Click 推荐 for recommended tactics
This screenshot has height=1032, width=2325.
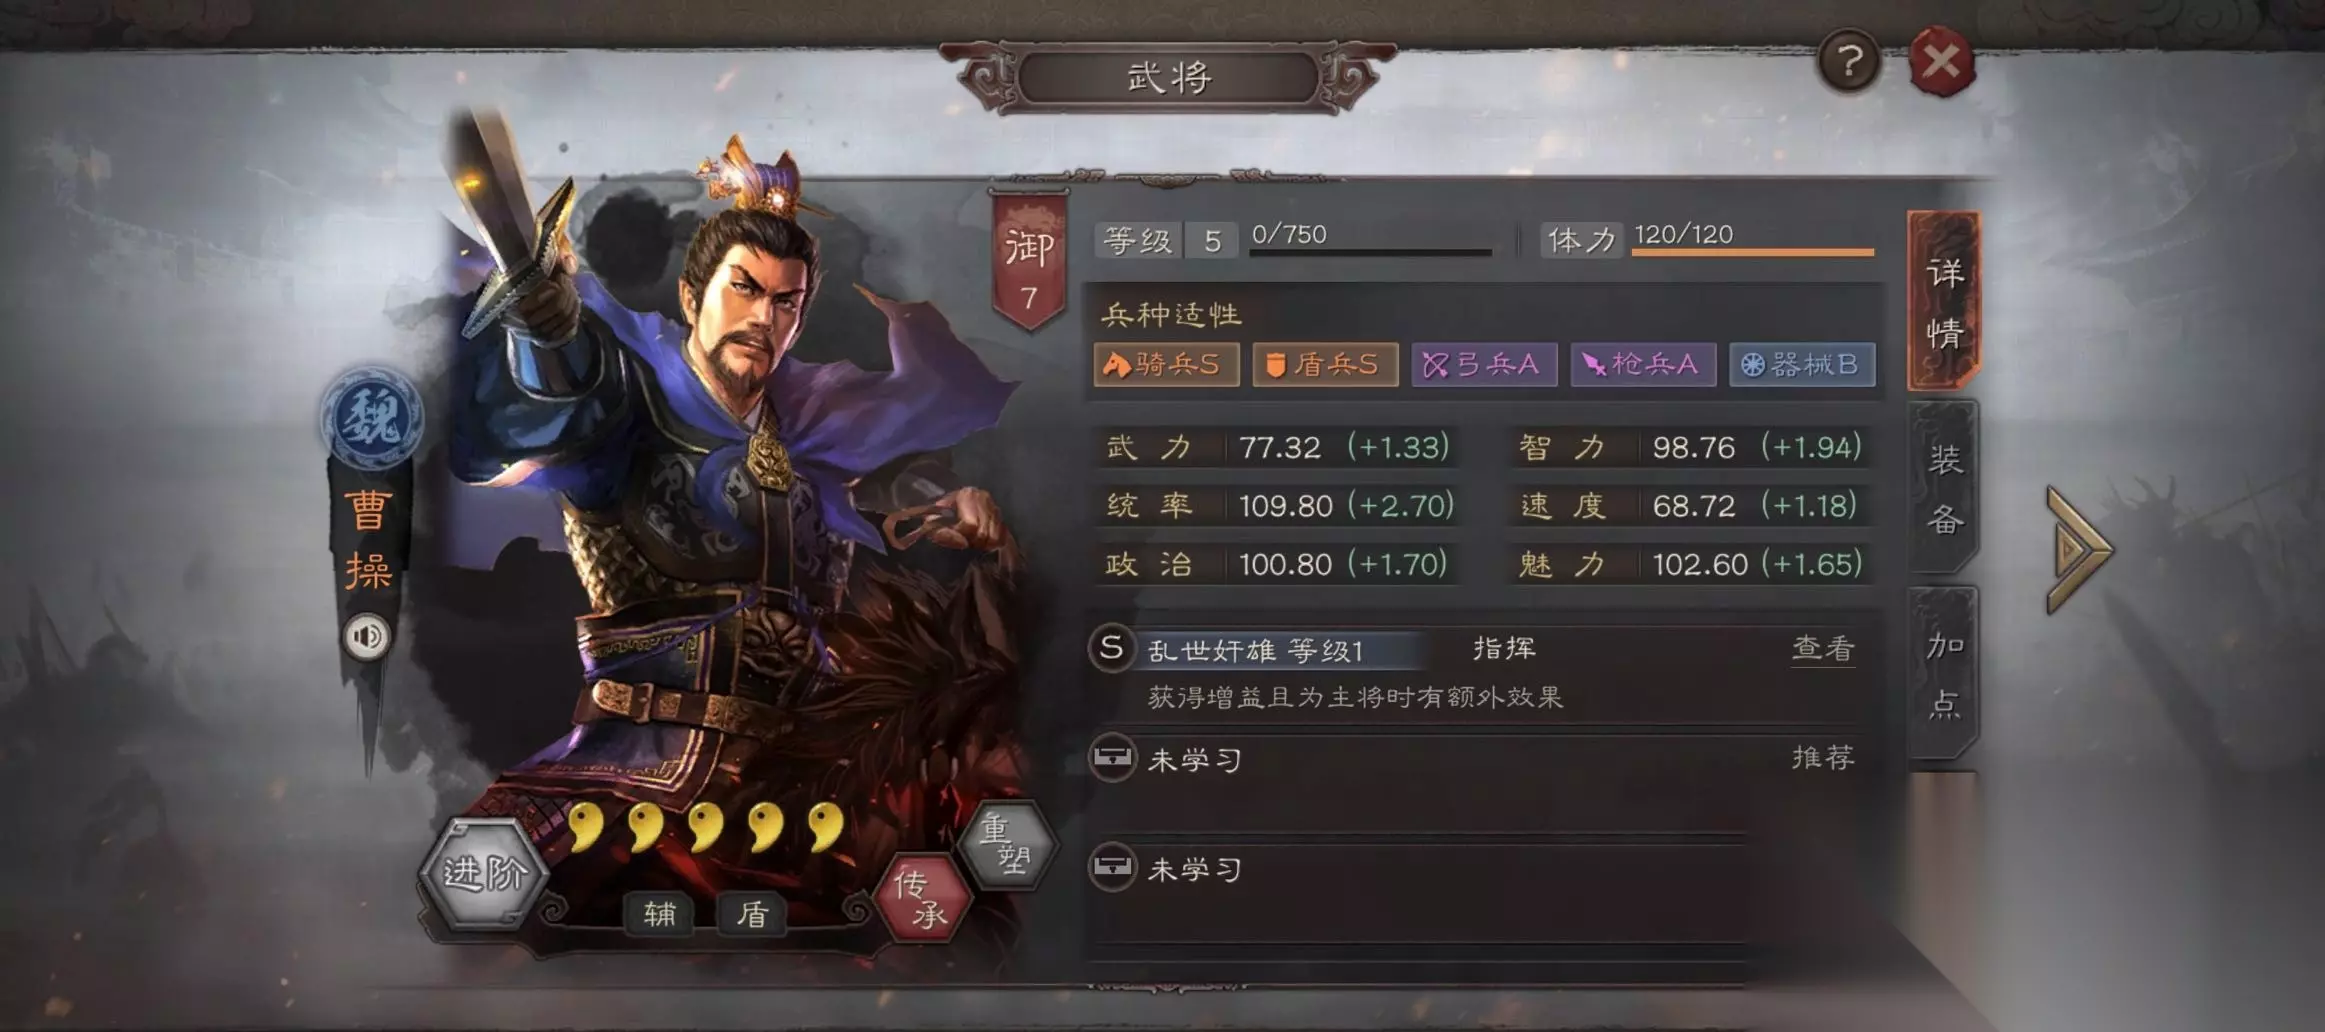(1822, 757)
